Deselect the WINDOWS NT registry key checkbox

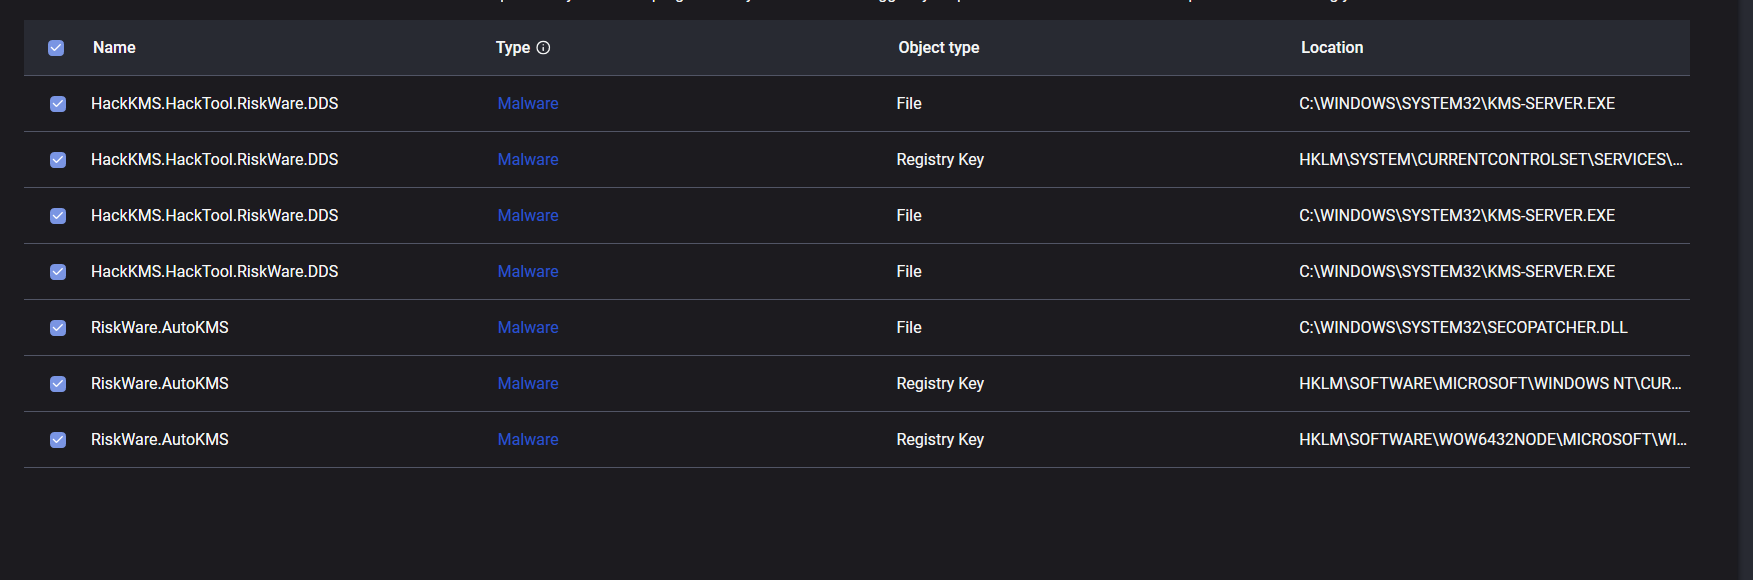click(x=58, y=384)
